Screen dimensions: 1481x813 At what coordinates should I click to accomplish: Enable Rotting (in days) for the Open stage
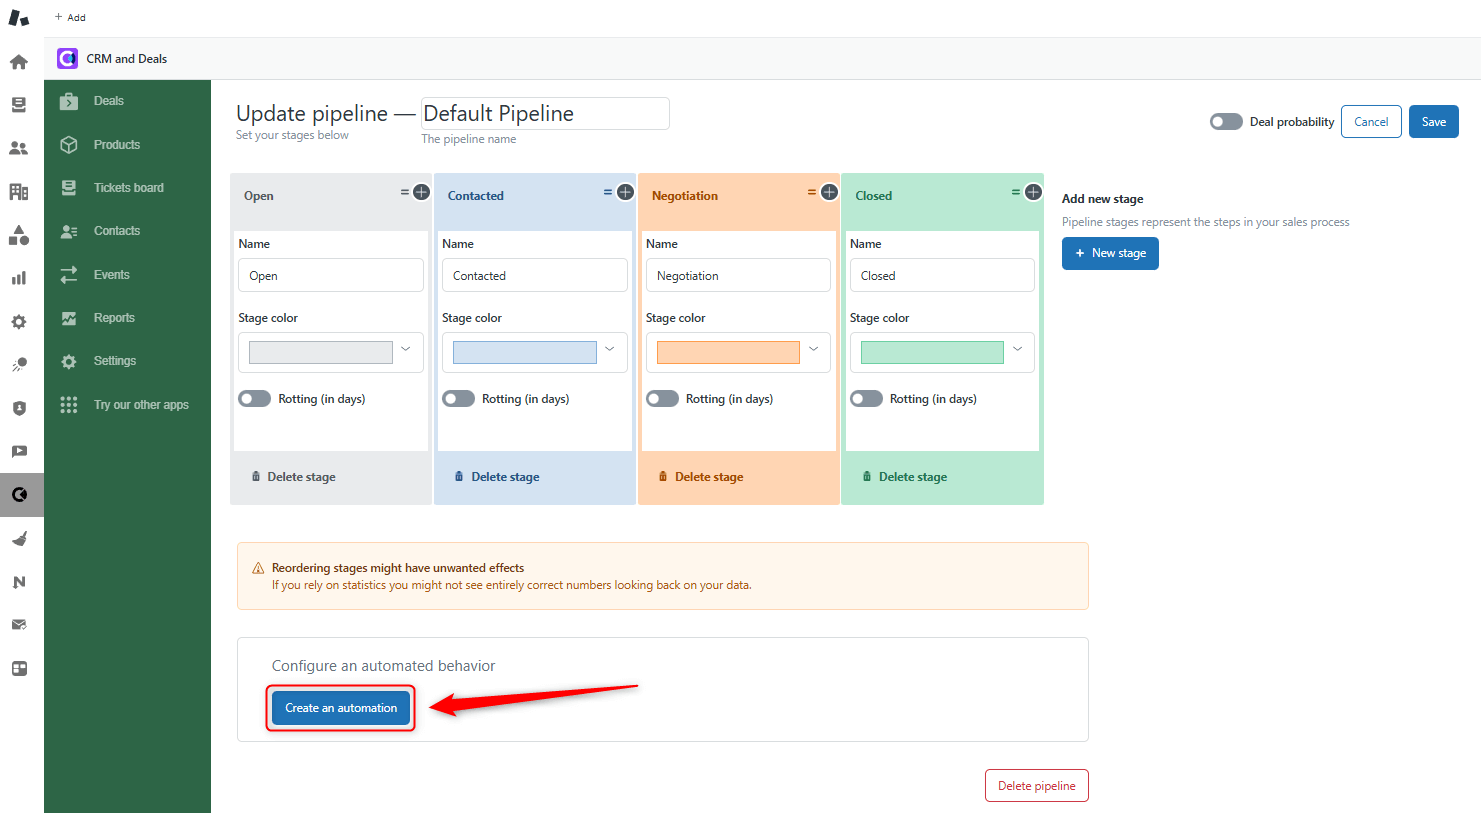pyautogui.click(x=254, y=398)
